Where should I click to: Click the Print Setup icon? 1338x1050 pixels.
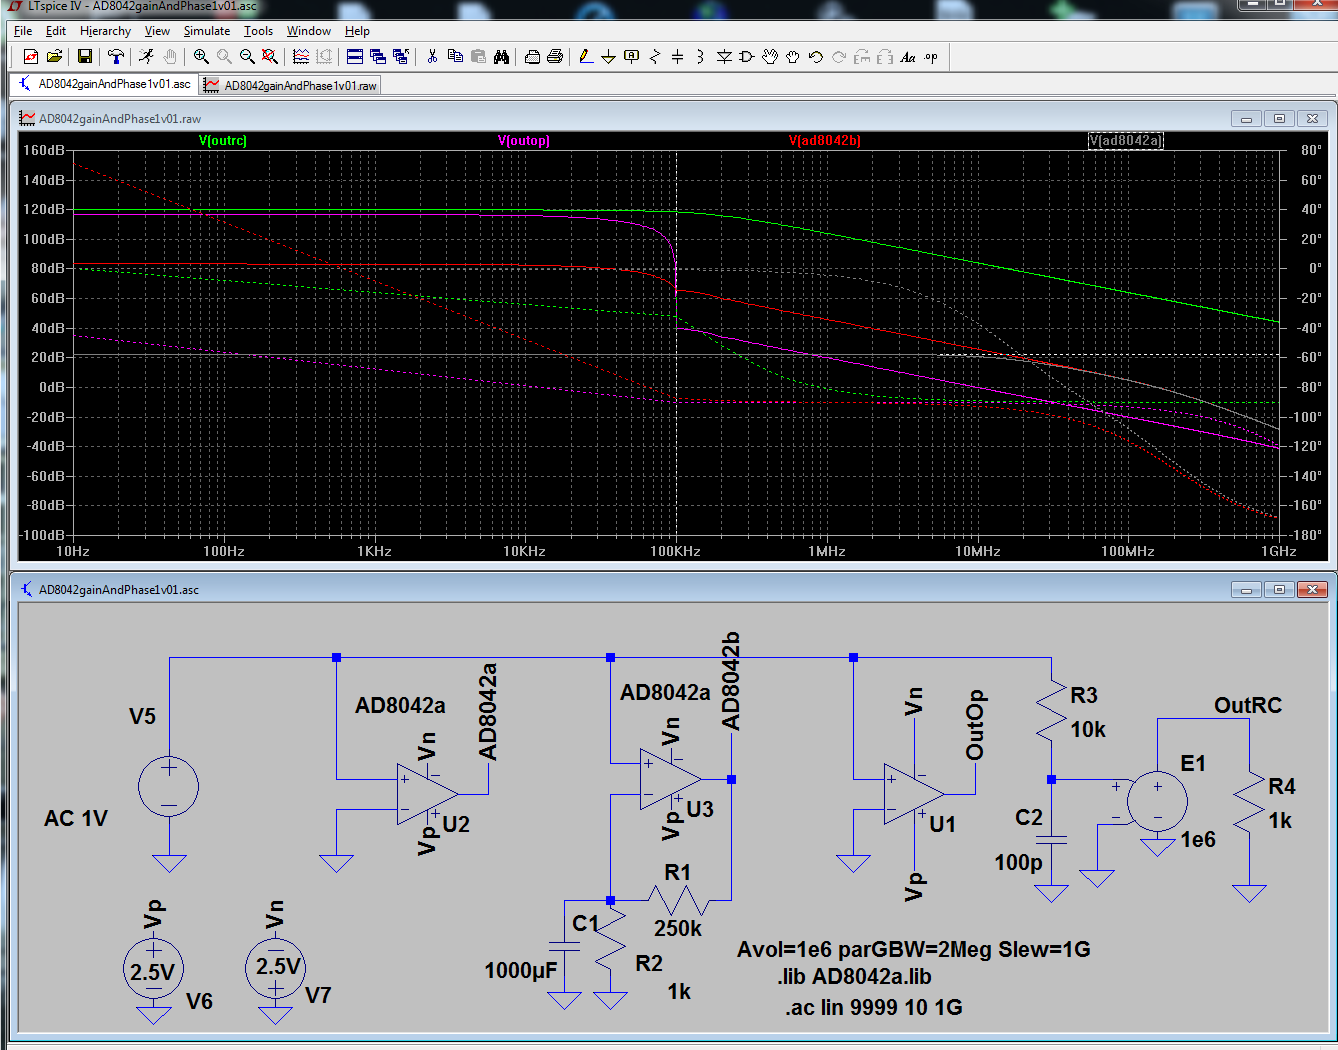[555, 57]
